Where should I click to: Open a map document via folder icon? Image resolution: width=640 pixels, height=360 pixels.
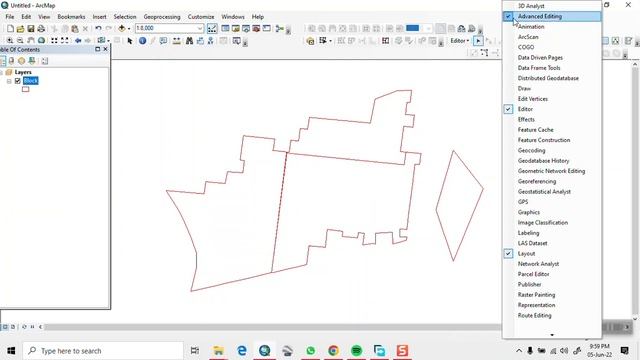[20, 29]
